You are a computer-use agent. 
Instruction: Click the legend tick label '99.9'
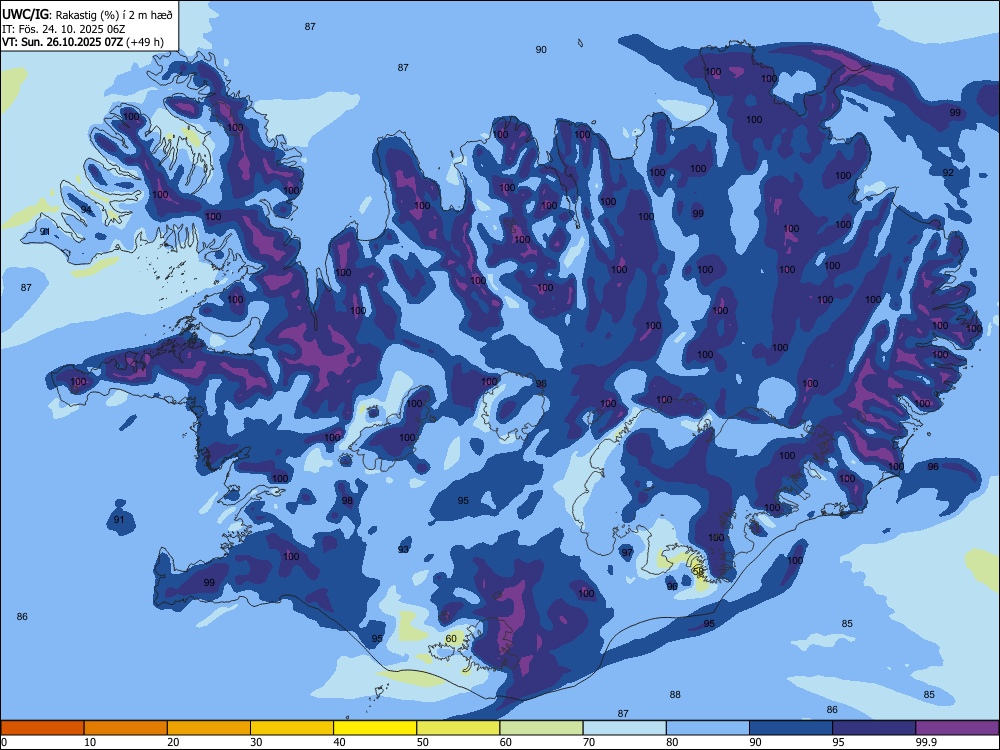click(926, 742)
